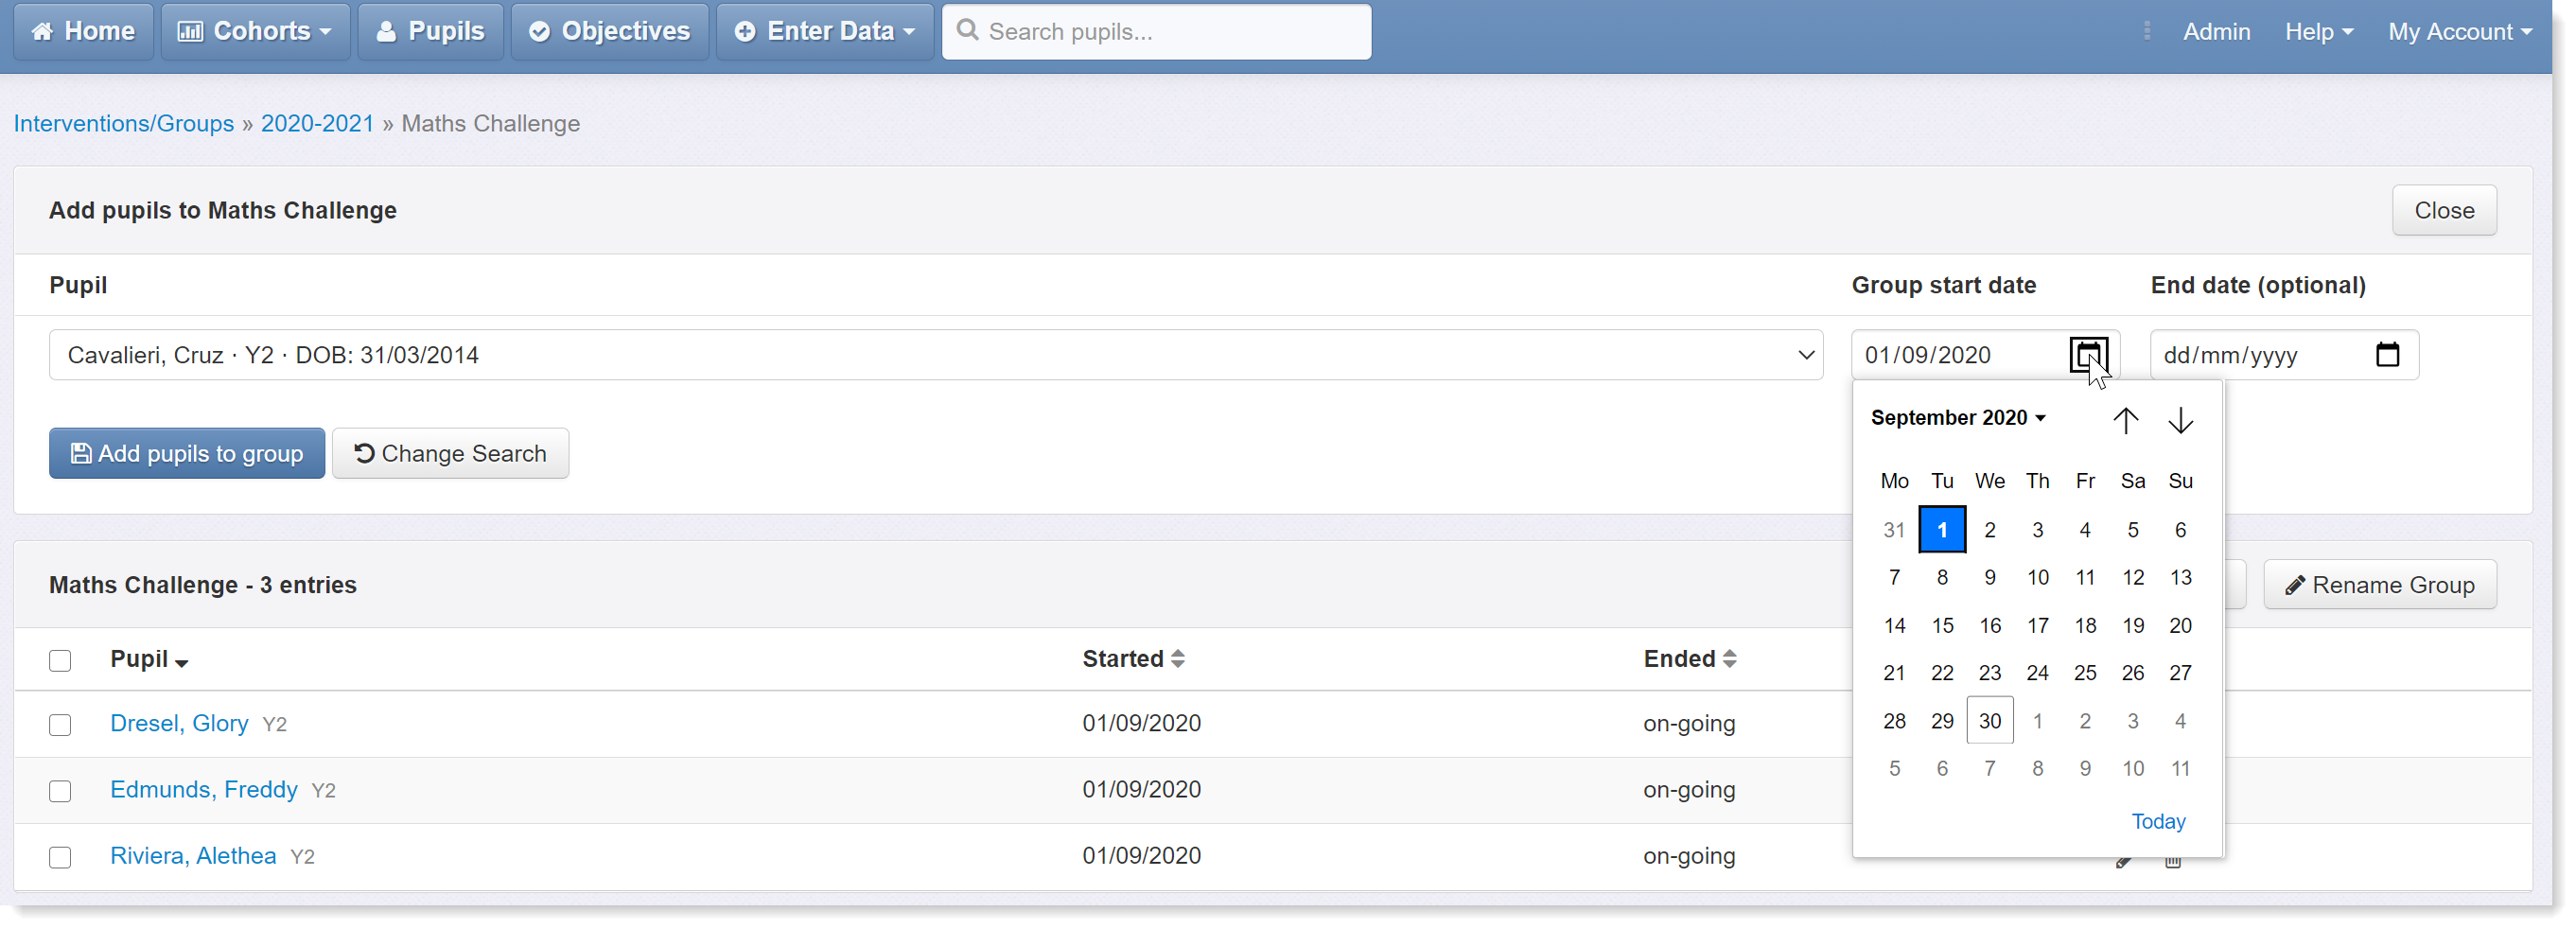Viewport: 2576px width, 929px height.
Task: Click the Group start date field
Action: click(1984, 354)
